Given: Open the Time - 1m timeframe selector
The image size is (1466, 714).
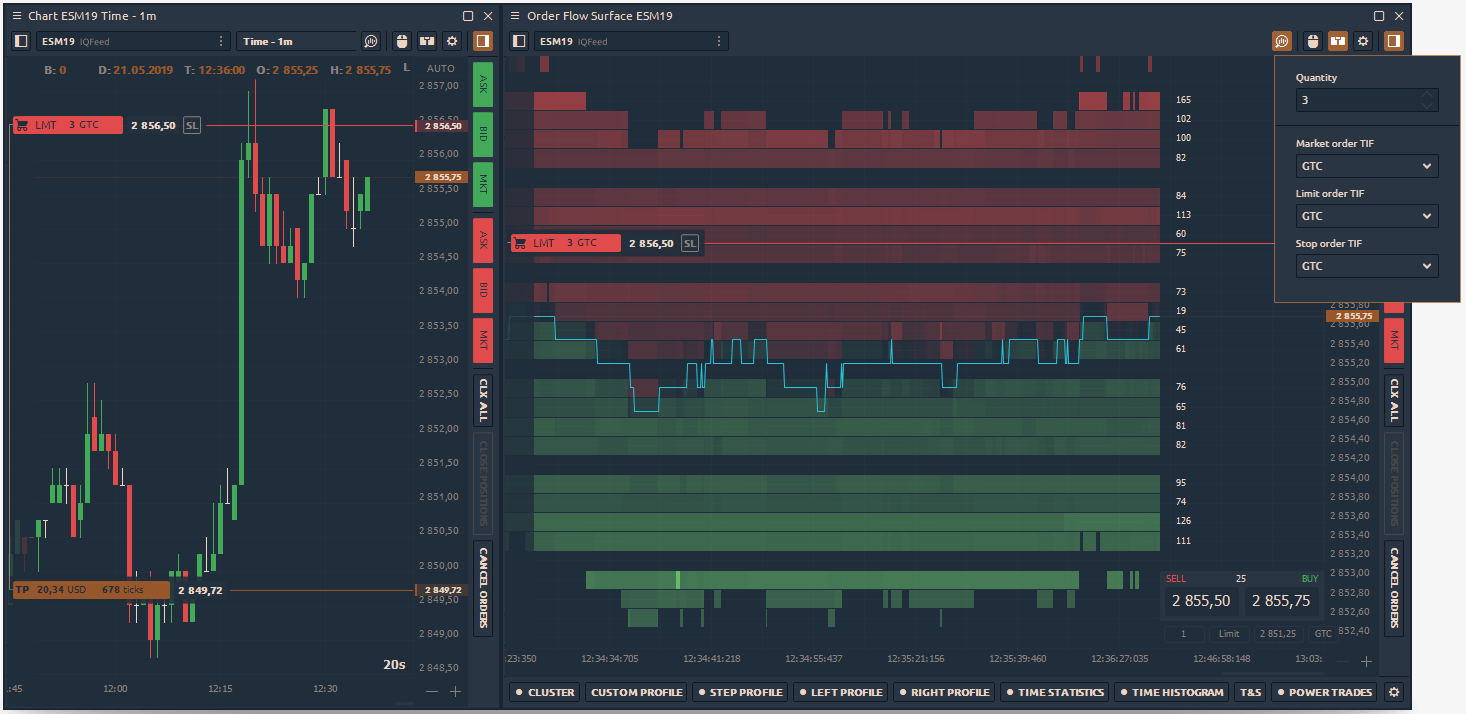Looking at the screenshot, I should (x=296, y=41).
